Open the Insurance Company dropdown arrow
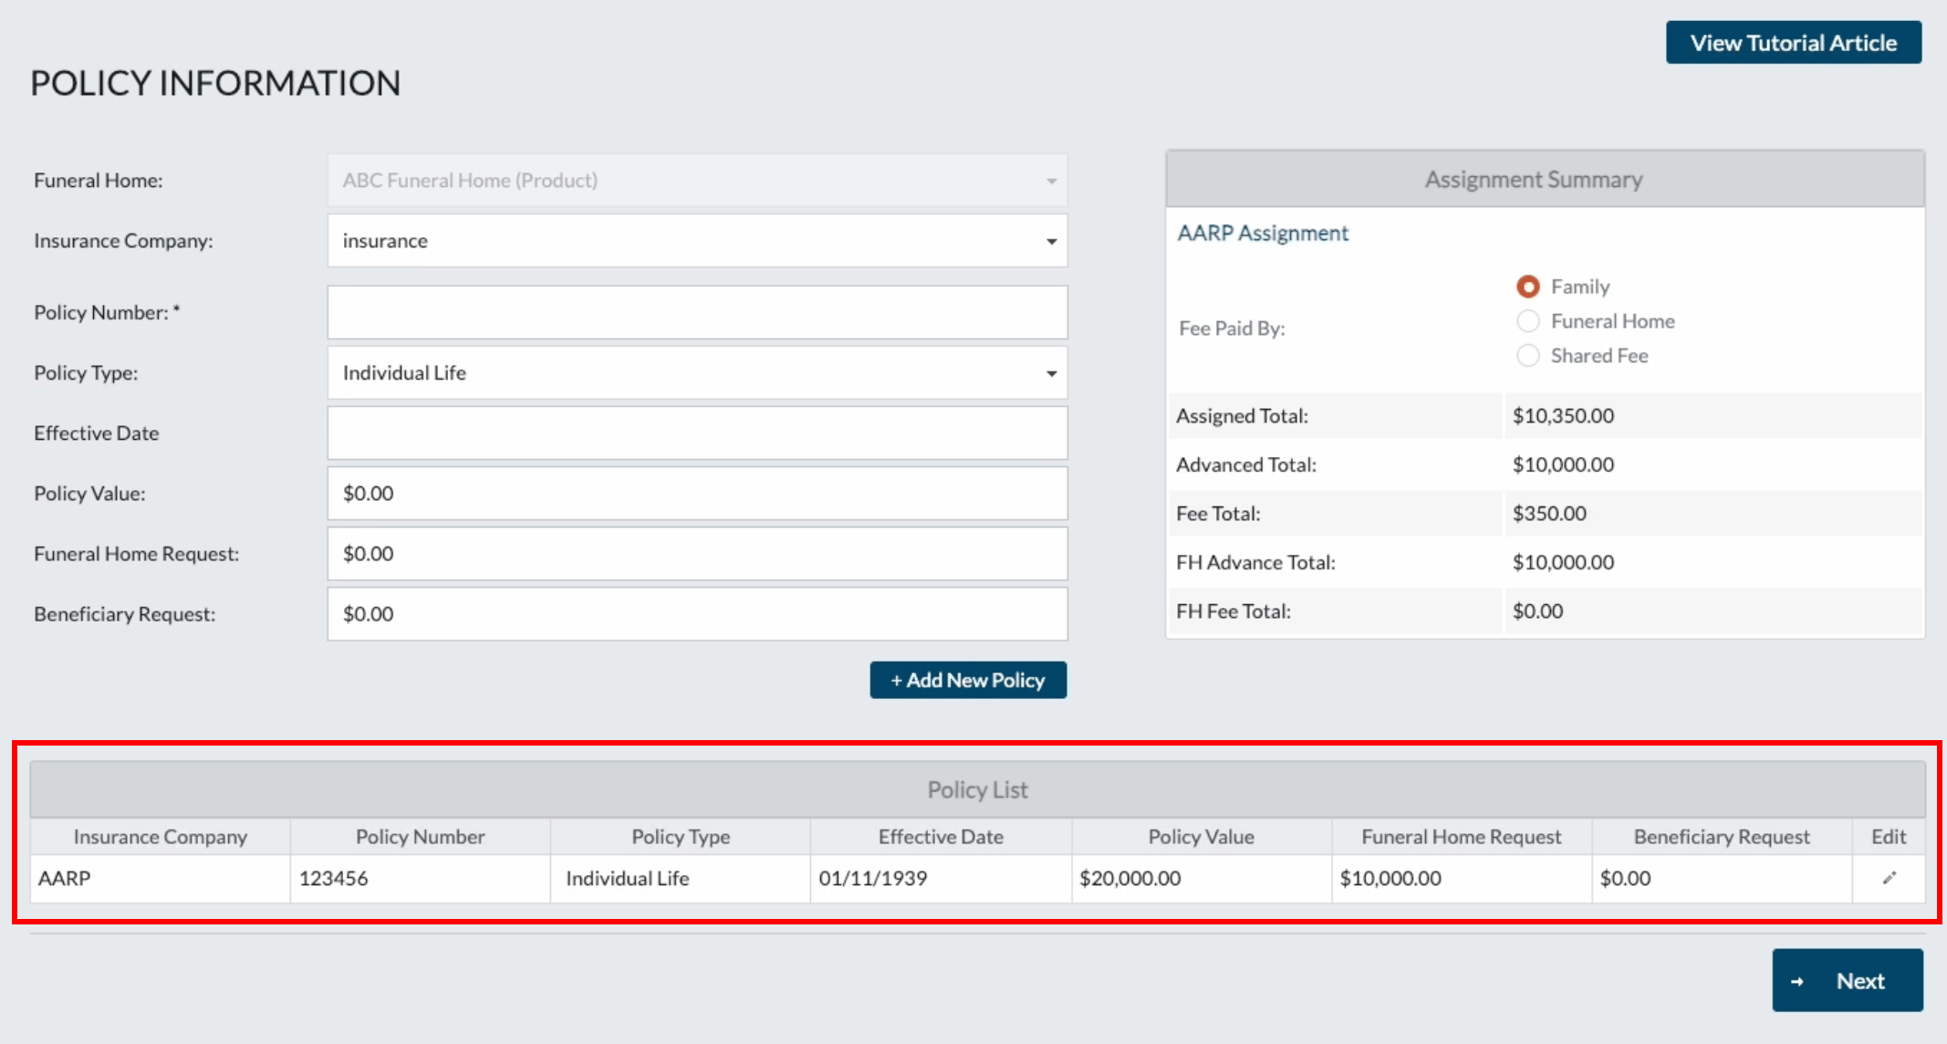Viewport: 1947px width, 1044px height. tap(1050, 241)
